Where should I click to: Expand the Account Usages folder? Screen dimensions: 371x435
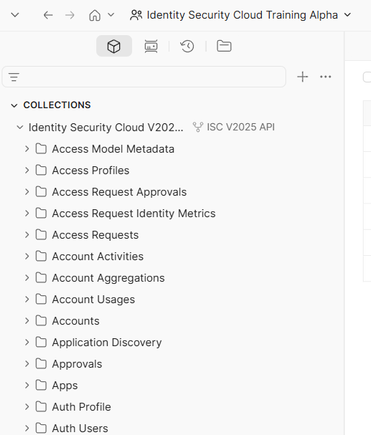pyautogui.click(x=27, y=299)
